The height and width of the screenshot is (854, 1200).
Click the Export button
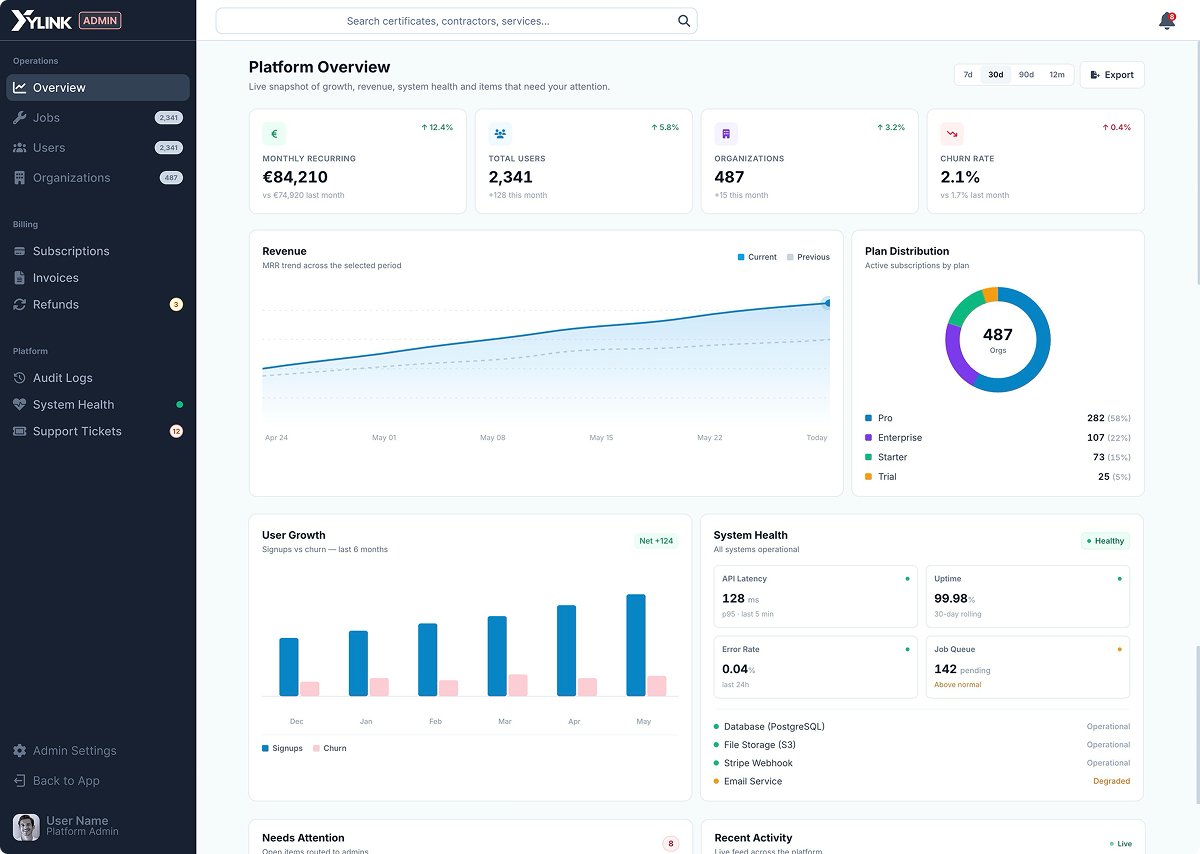pyautogui.click(x=1112, y=75)
